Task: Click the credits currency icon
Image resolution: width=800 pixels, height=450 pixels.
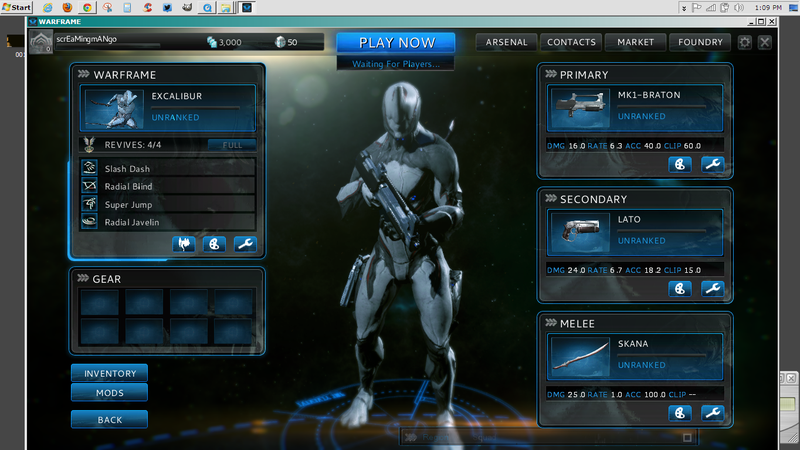Action: [212, 42]
